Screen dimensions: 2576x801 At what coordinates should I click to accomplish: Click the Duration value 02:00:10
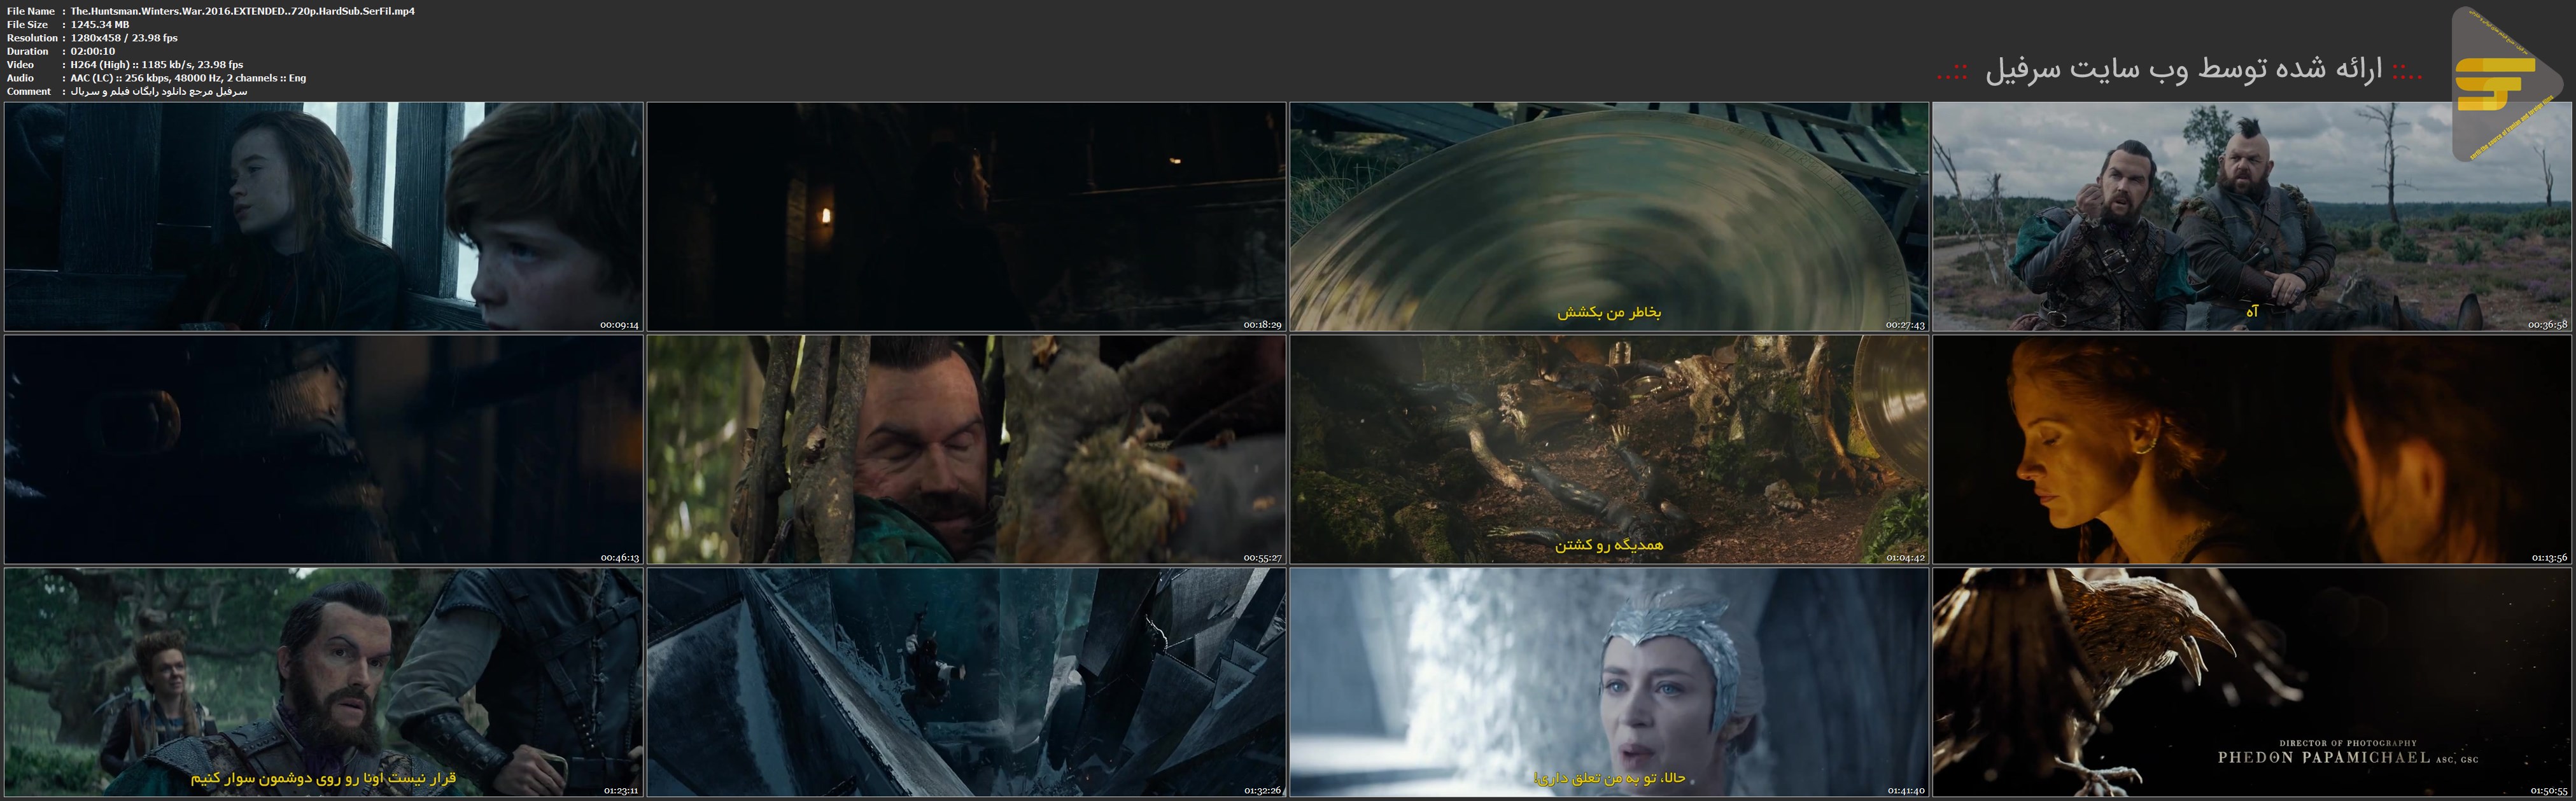coord(93,51)
